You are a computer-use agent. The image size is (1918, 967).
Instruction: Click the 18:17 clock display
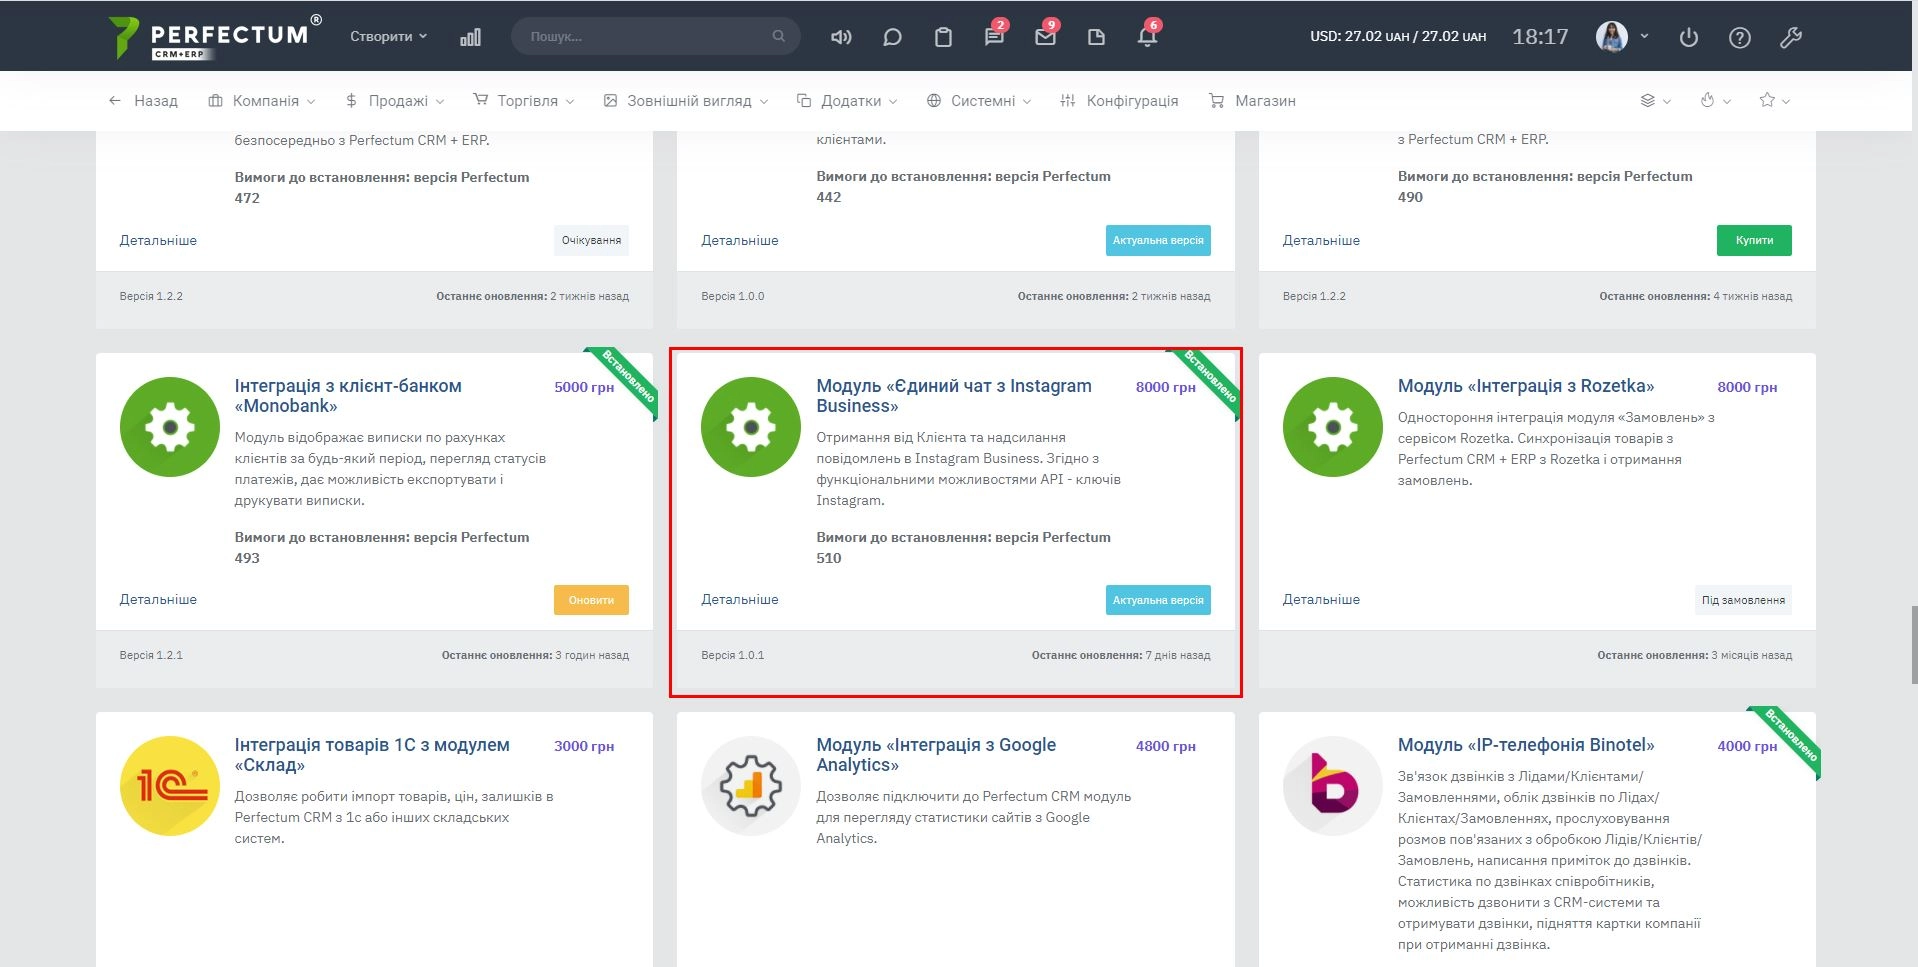point(1540,37)
